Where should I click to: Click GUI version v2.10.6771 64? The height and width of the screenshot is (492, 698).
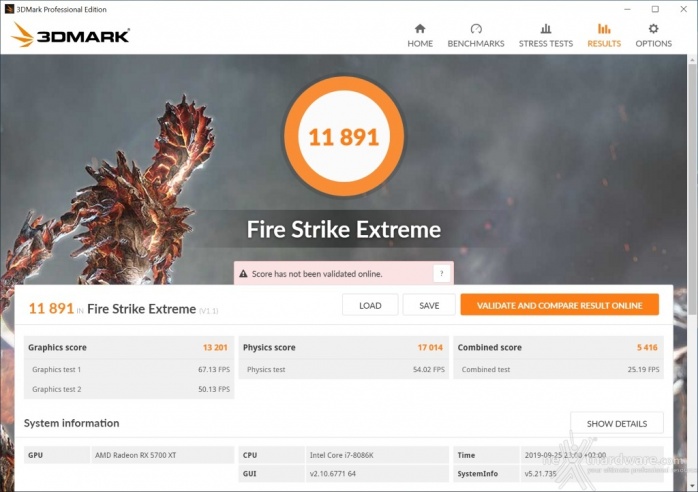(x=333, y=474)
